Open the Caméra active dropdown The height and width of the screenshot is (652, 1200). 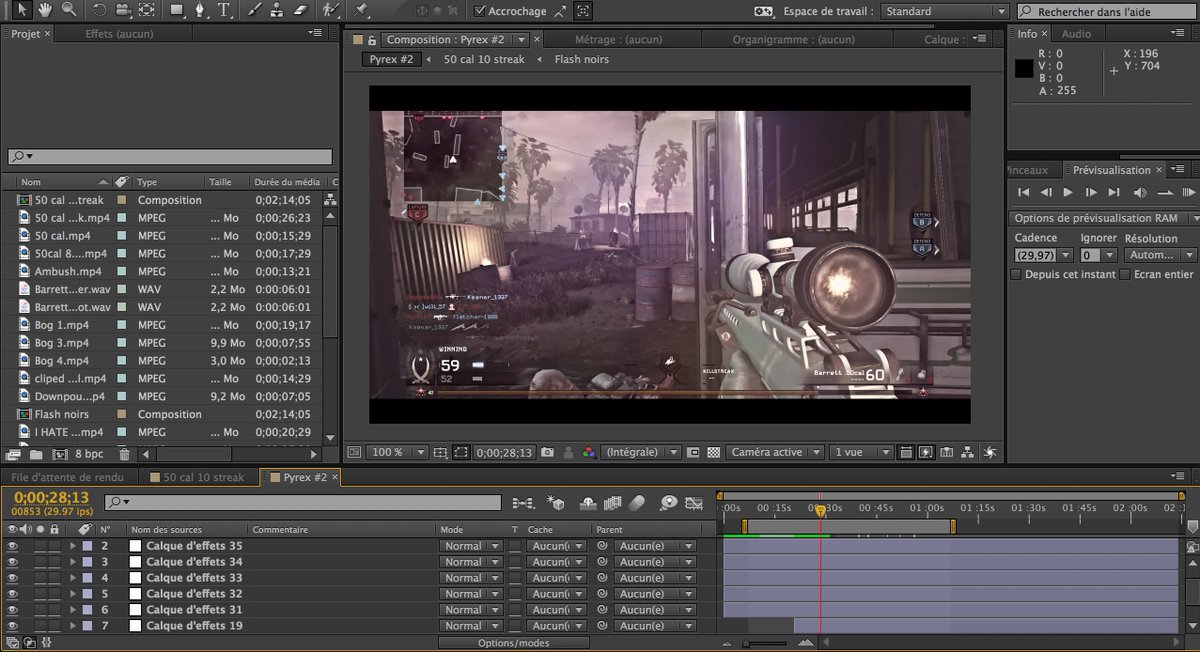point(775,452)
